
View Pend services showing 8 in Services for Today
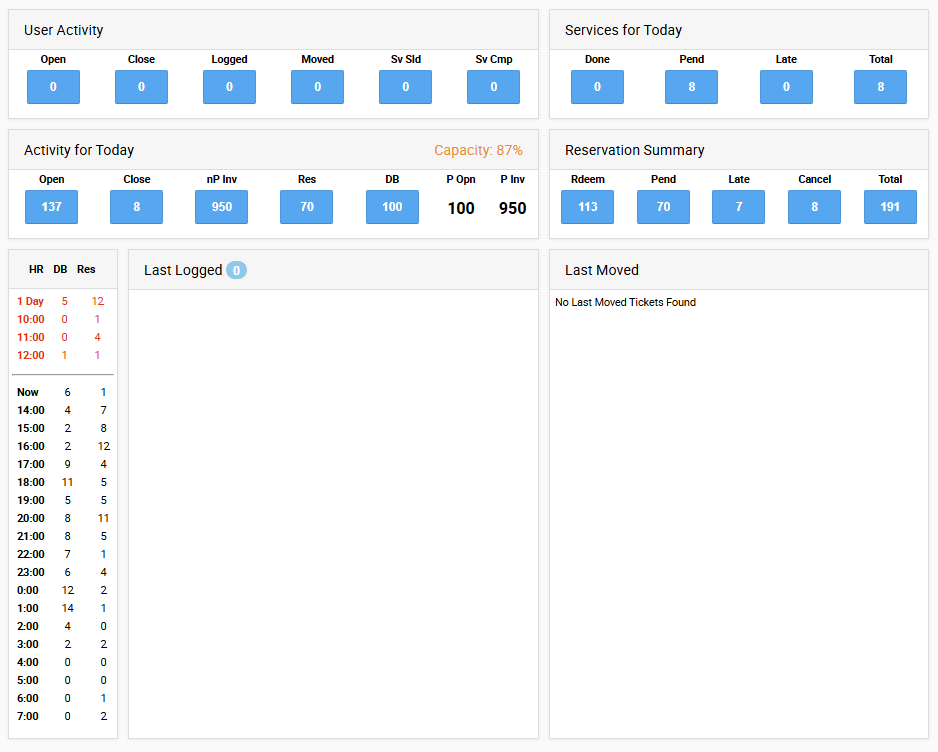click(691, 87)
